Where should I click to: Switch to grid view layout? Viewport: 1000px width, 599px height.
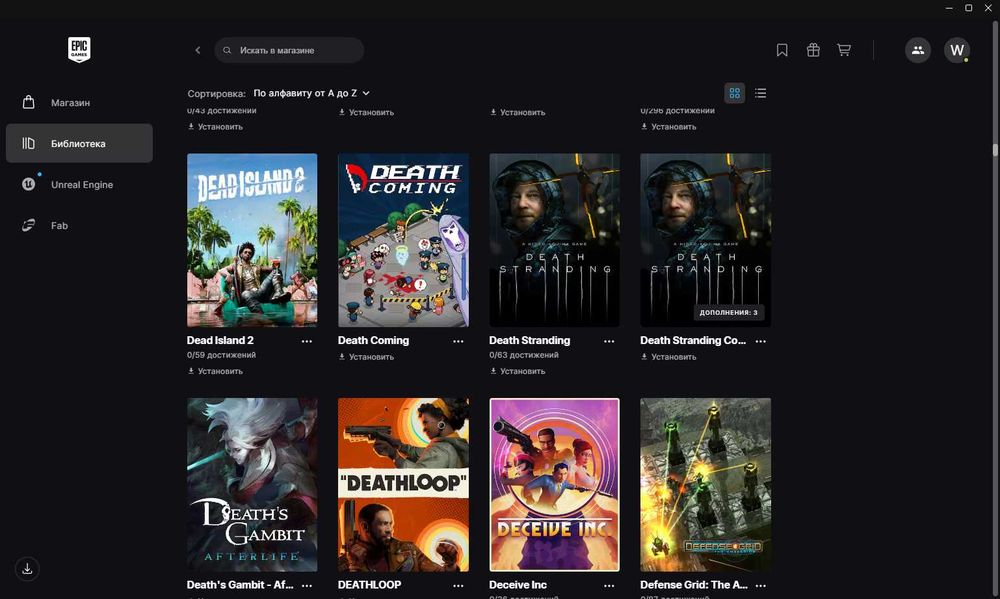pyautogui.click(x=735, y=93)
